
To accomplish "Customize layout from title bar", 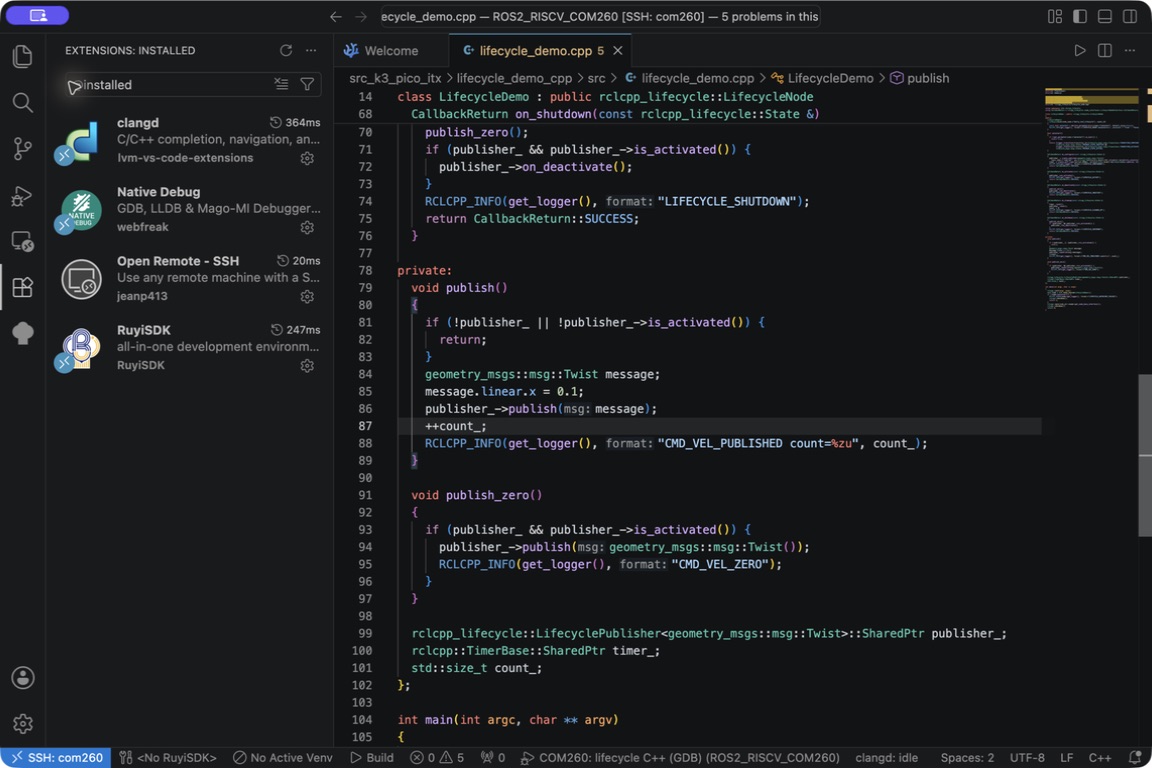I will pyautogui.click(x=1055, y=16).
